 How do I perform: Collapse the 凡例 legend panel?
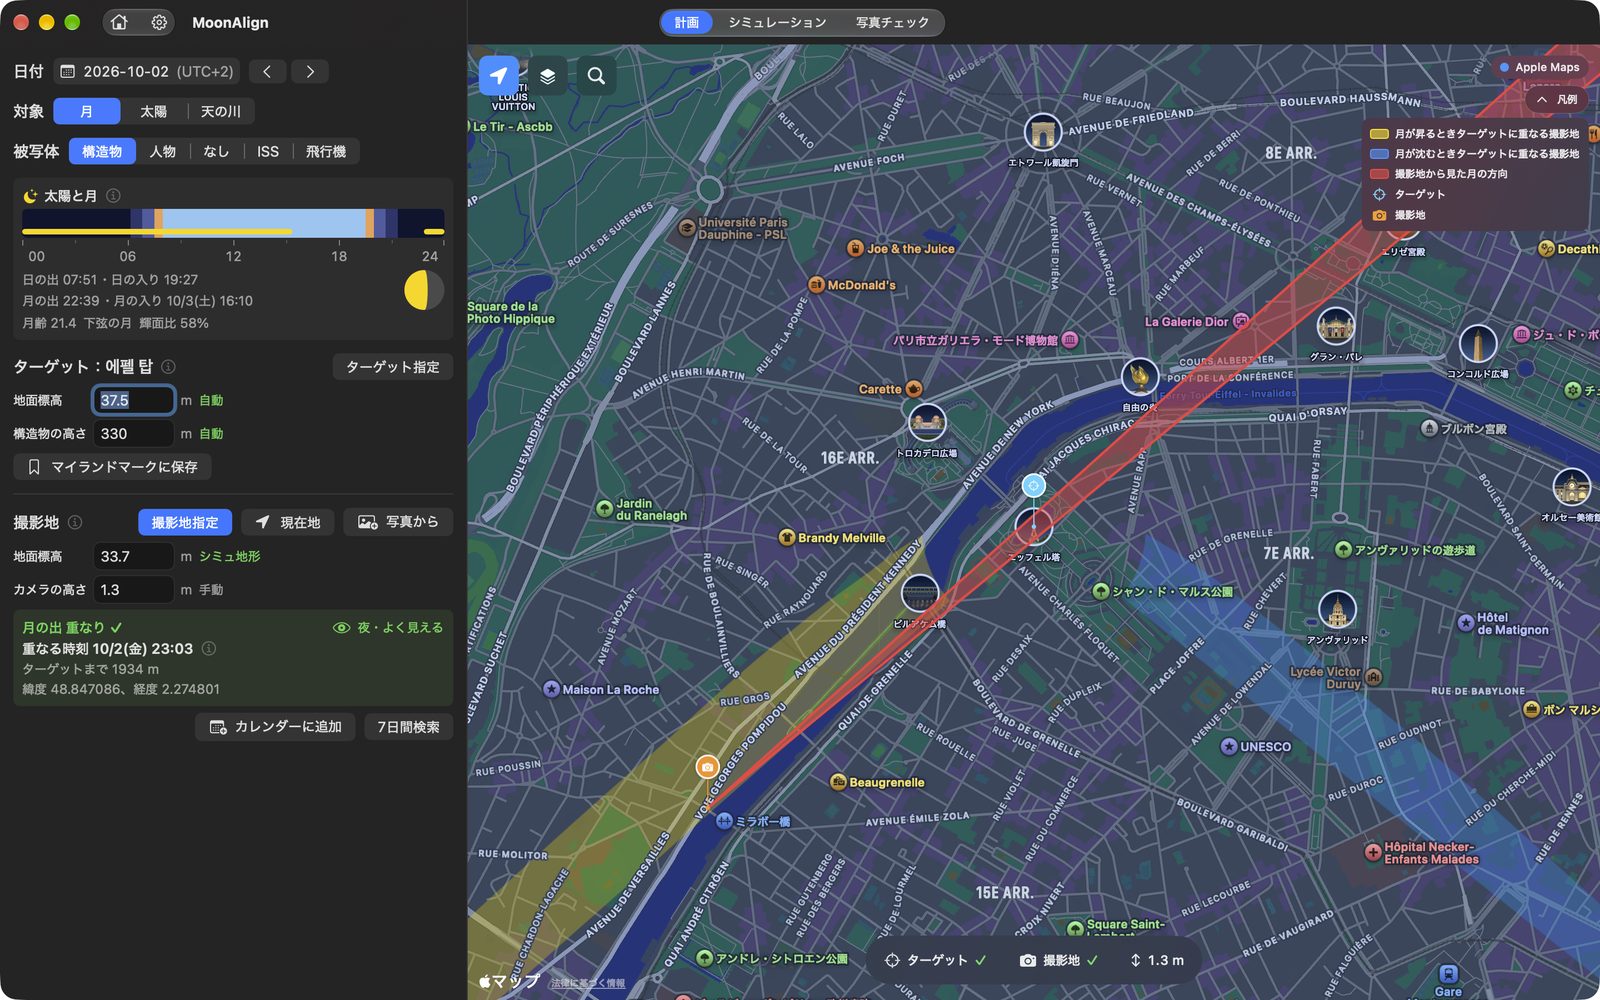pyautogui.click(x=1557, y=99)
